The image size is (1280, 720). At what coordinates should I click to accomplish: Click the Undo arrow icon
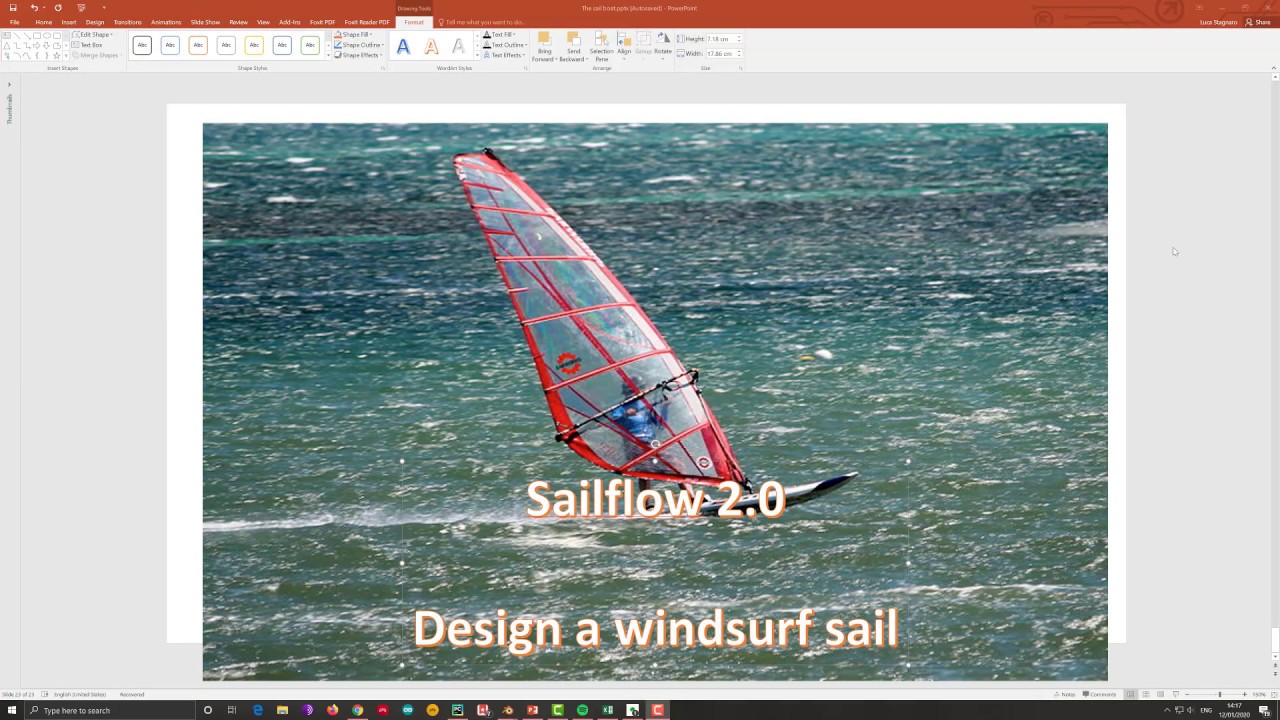pyautogui.click(x=33, y=8)
